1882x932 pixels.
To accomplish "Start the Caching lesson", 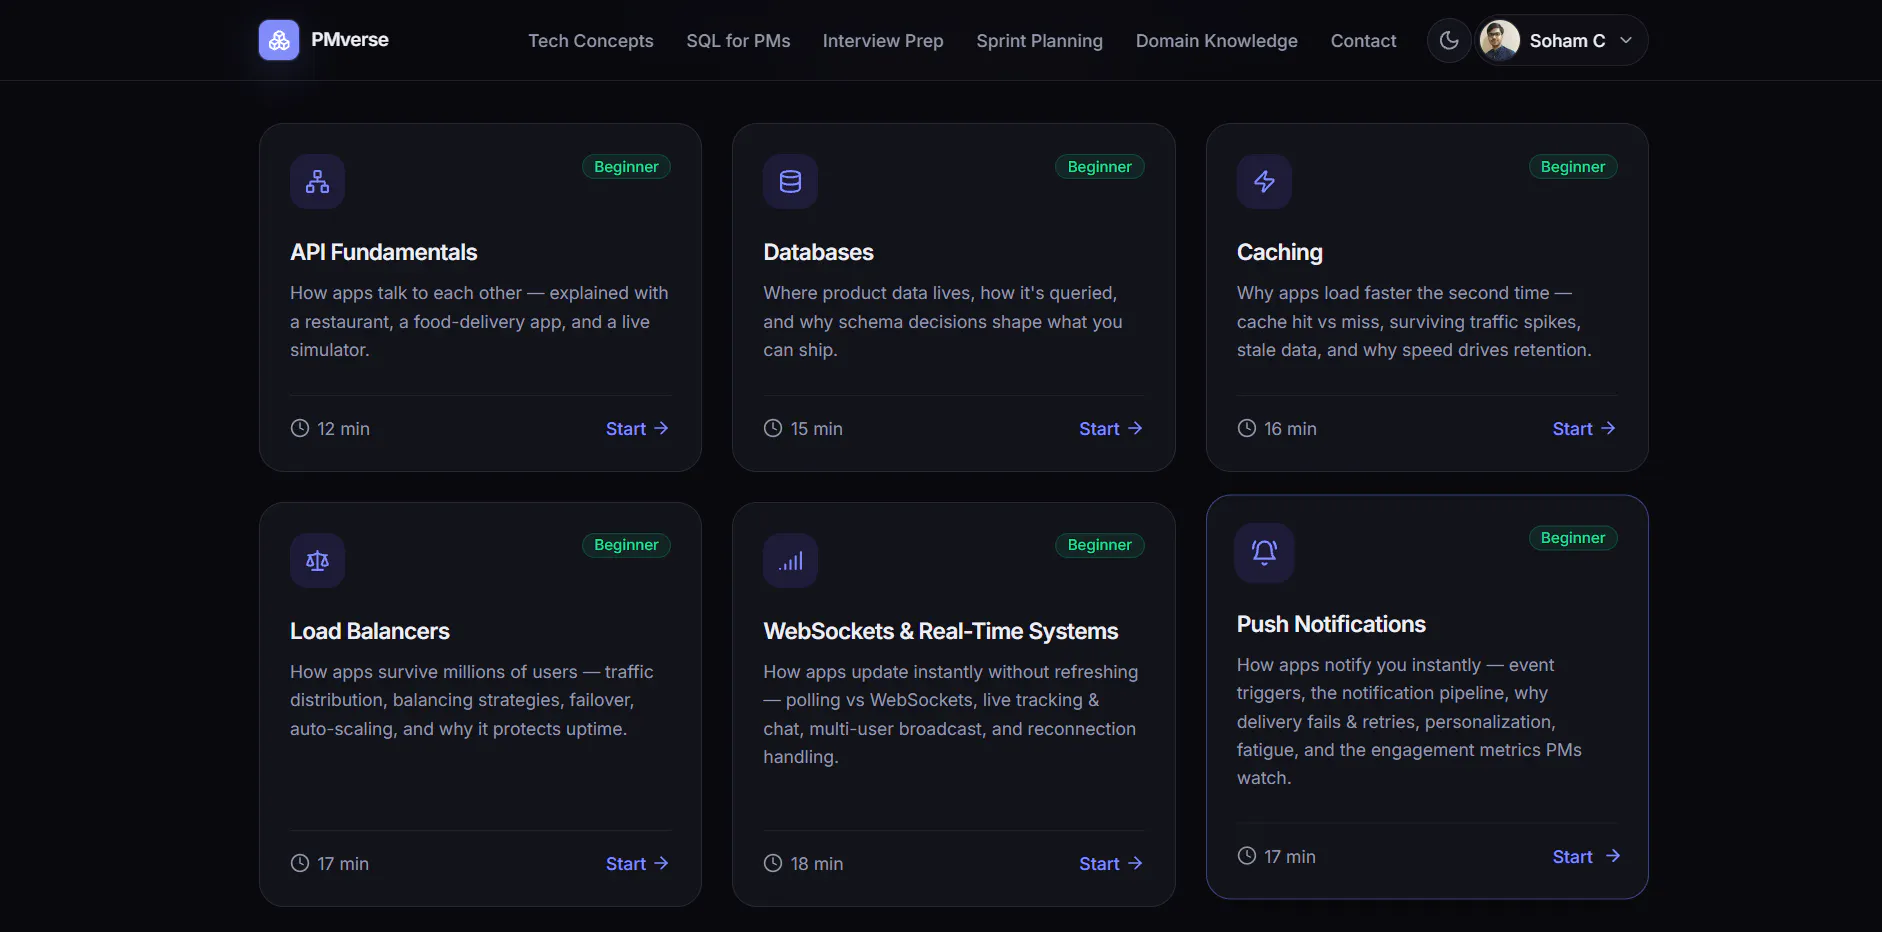I will [x=1584, y=428].
